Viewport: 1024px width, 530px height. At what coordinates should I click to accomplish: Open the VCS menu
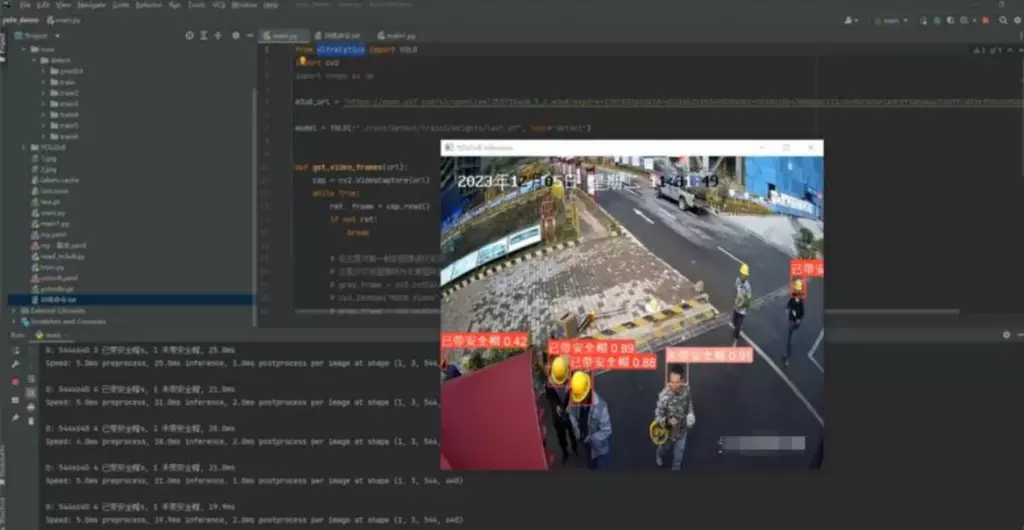(x=220, y=5)
